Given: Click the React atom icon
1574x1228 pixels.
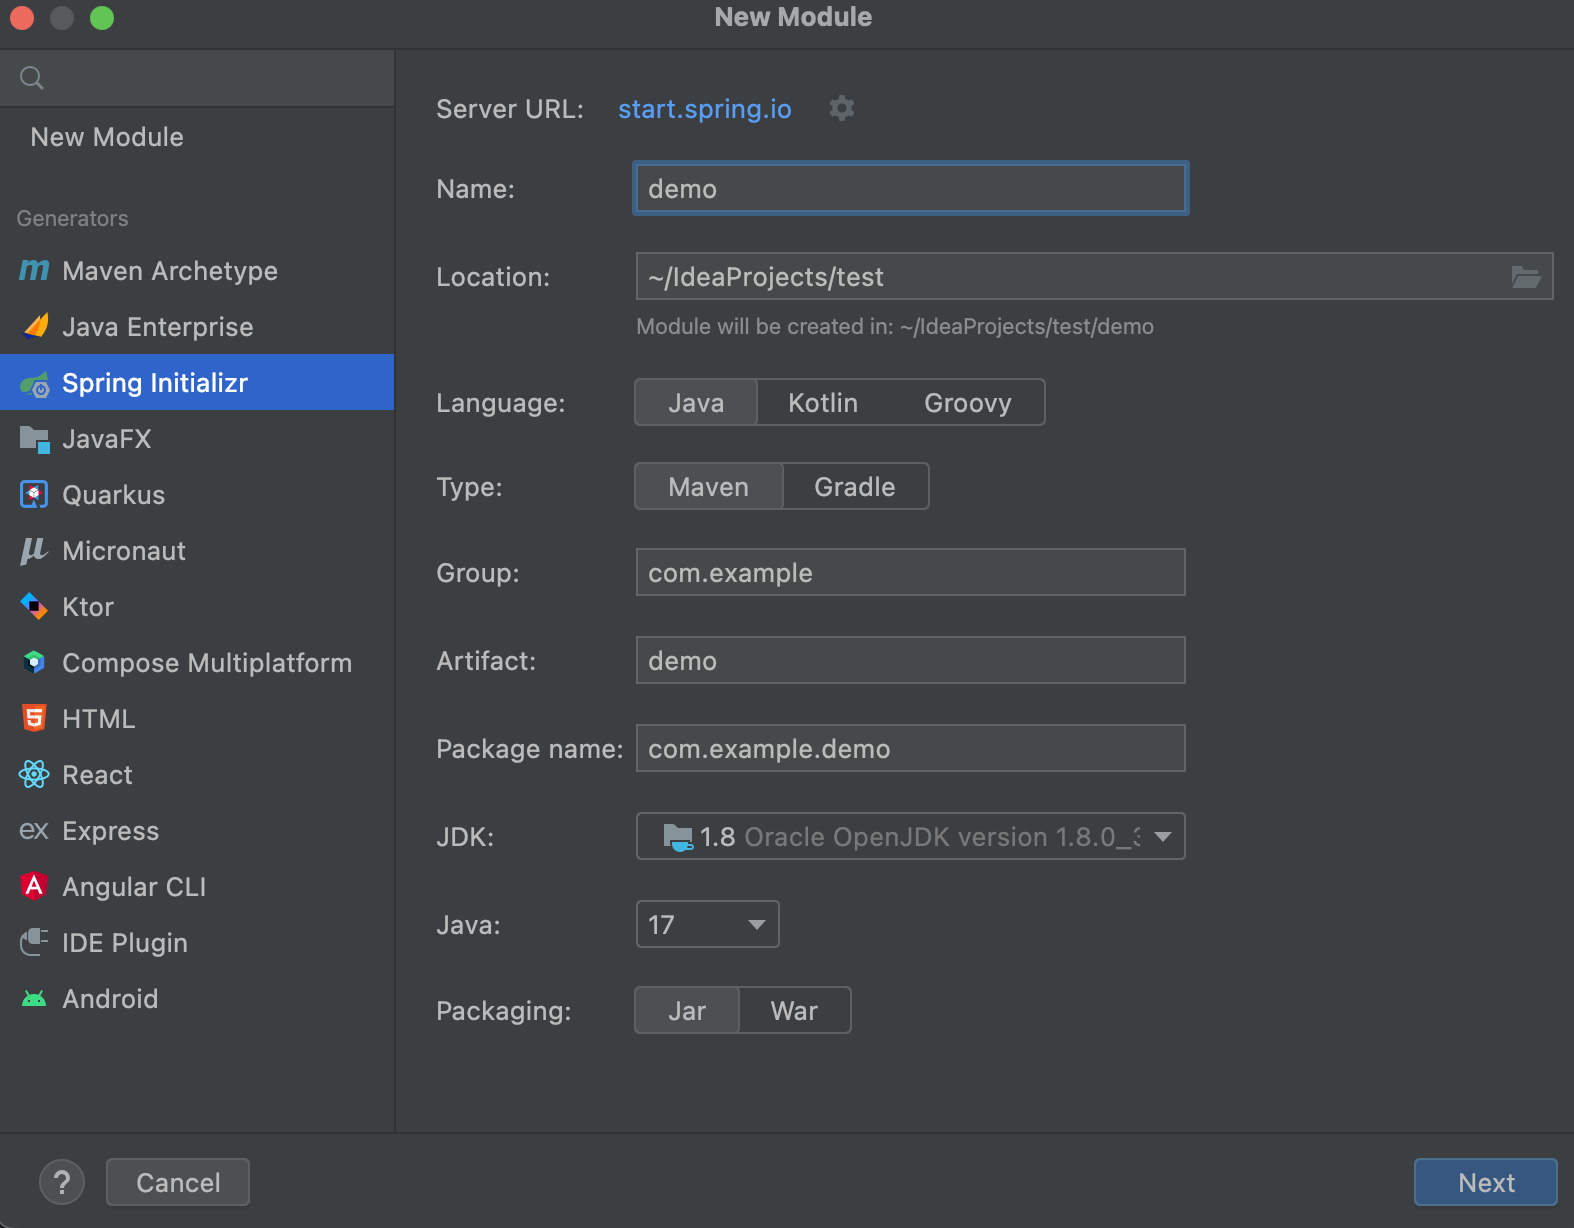Looking at the screenshot, I should pyautogui.click(x=34, y=775).
